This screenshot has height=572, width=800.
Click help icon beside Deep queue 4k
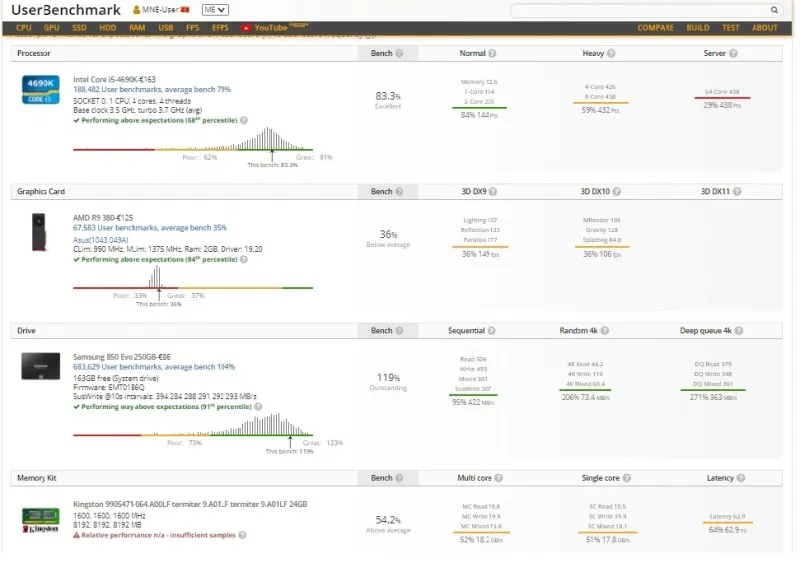(x=739, y=331)
